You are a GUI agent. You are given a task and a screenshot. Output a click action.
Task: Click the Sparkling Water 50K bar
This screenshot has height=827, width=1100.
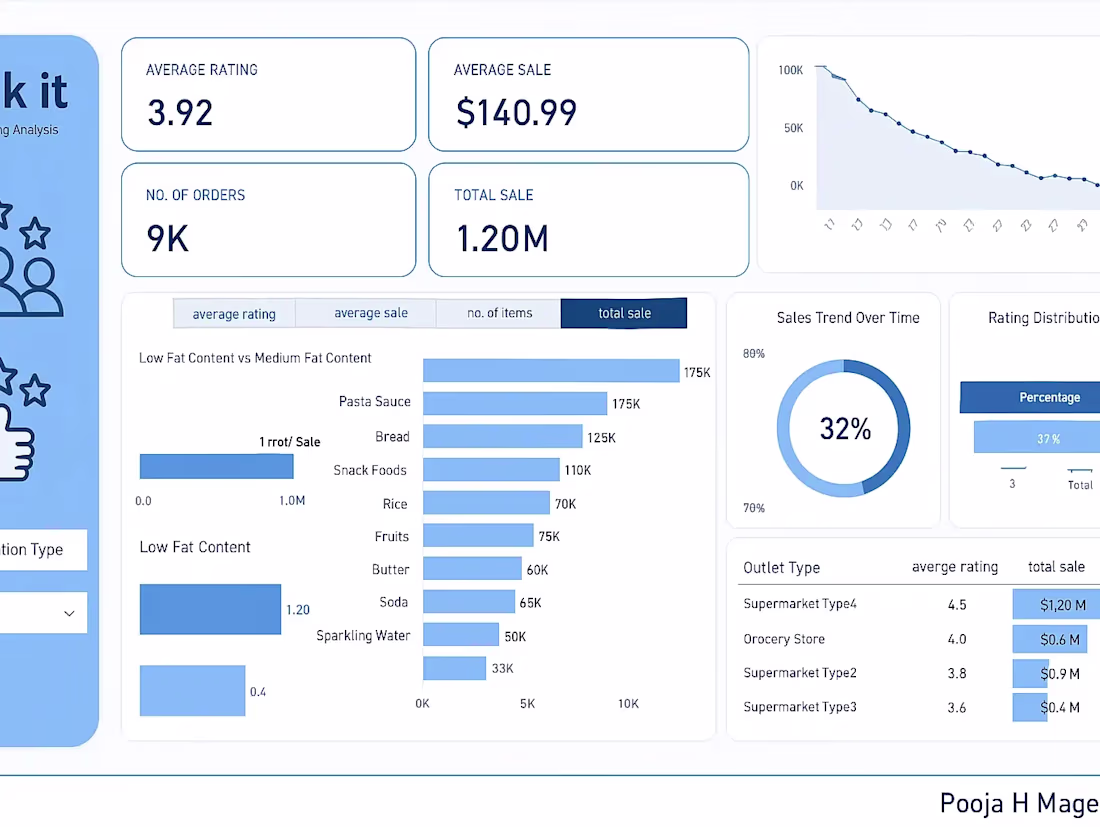click(x=461, y=634)
